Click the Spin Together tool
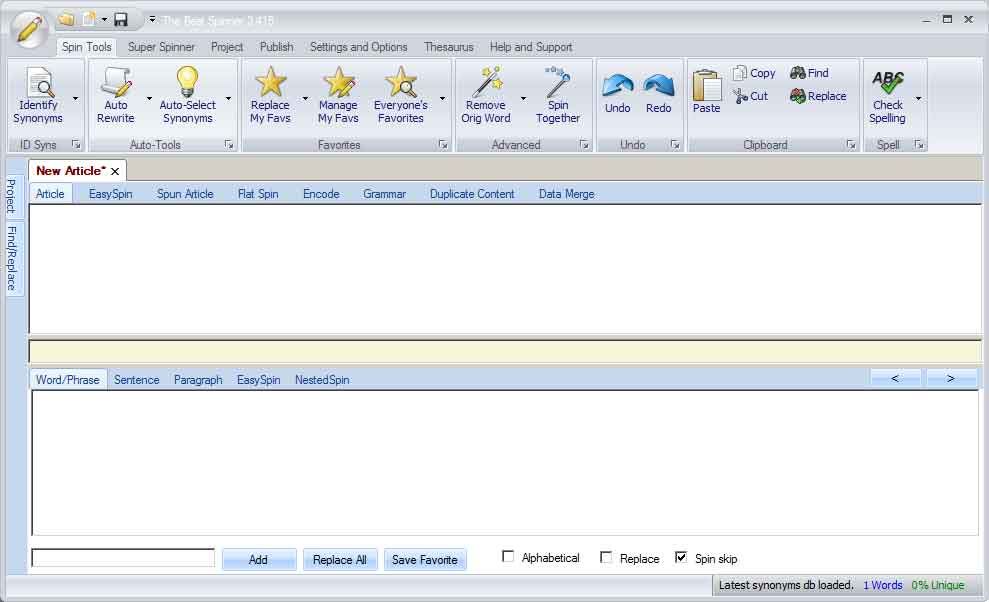 click(558, 95)
